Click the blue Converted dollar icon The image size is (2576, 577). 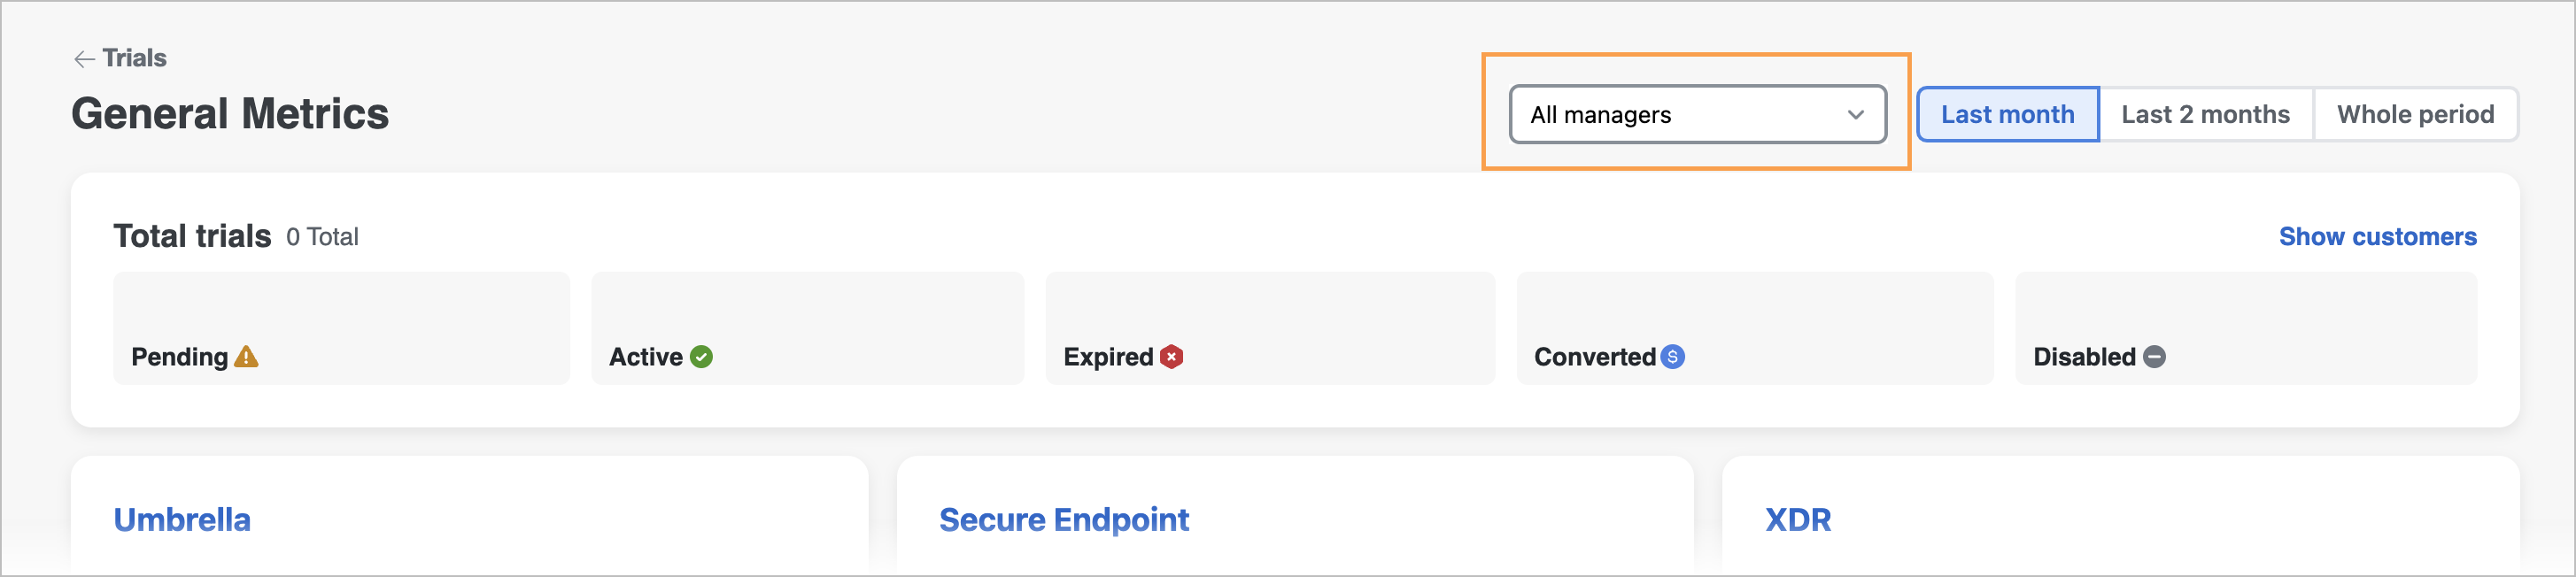[1673, 357]
